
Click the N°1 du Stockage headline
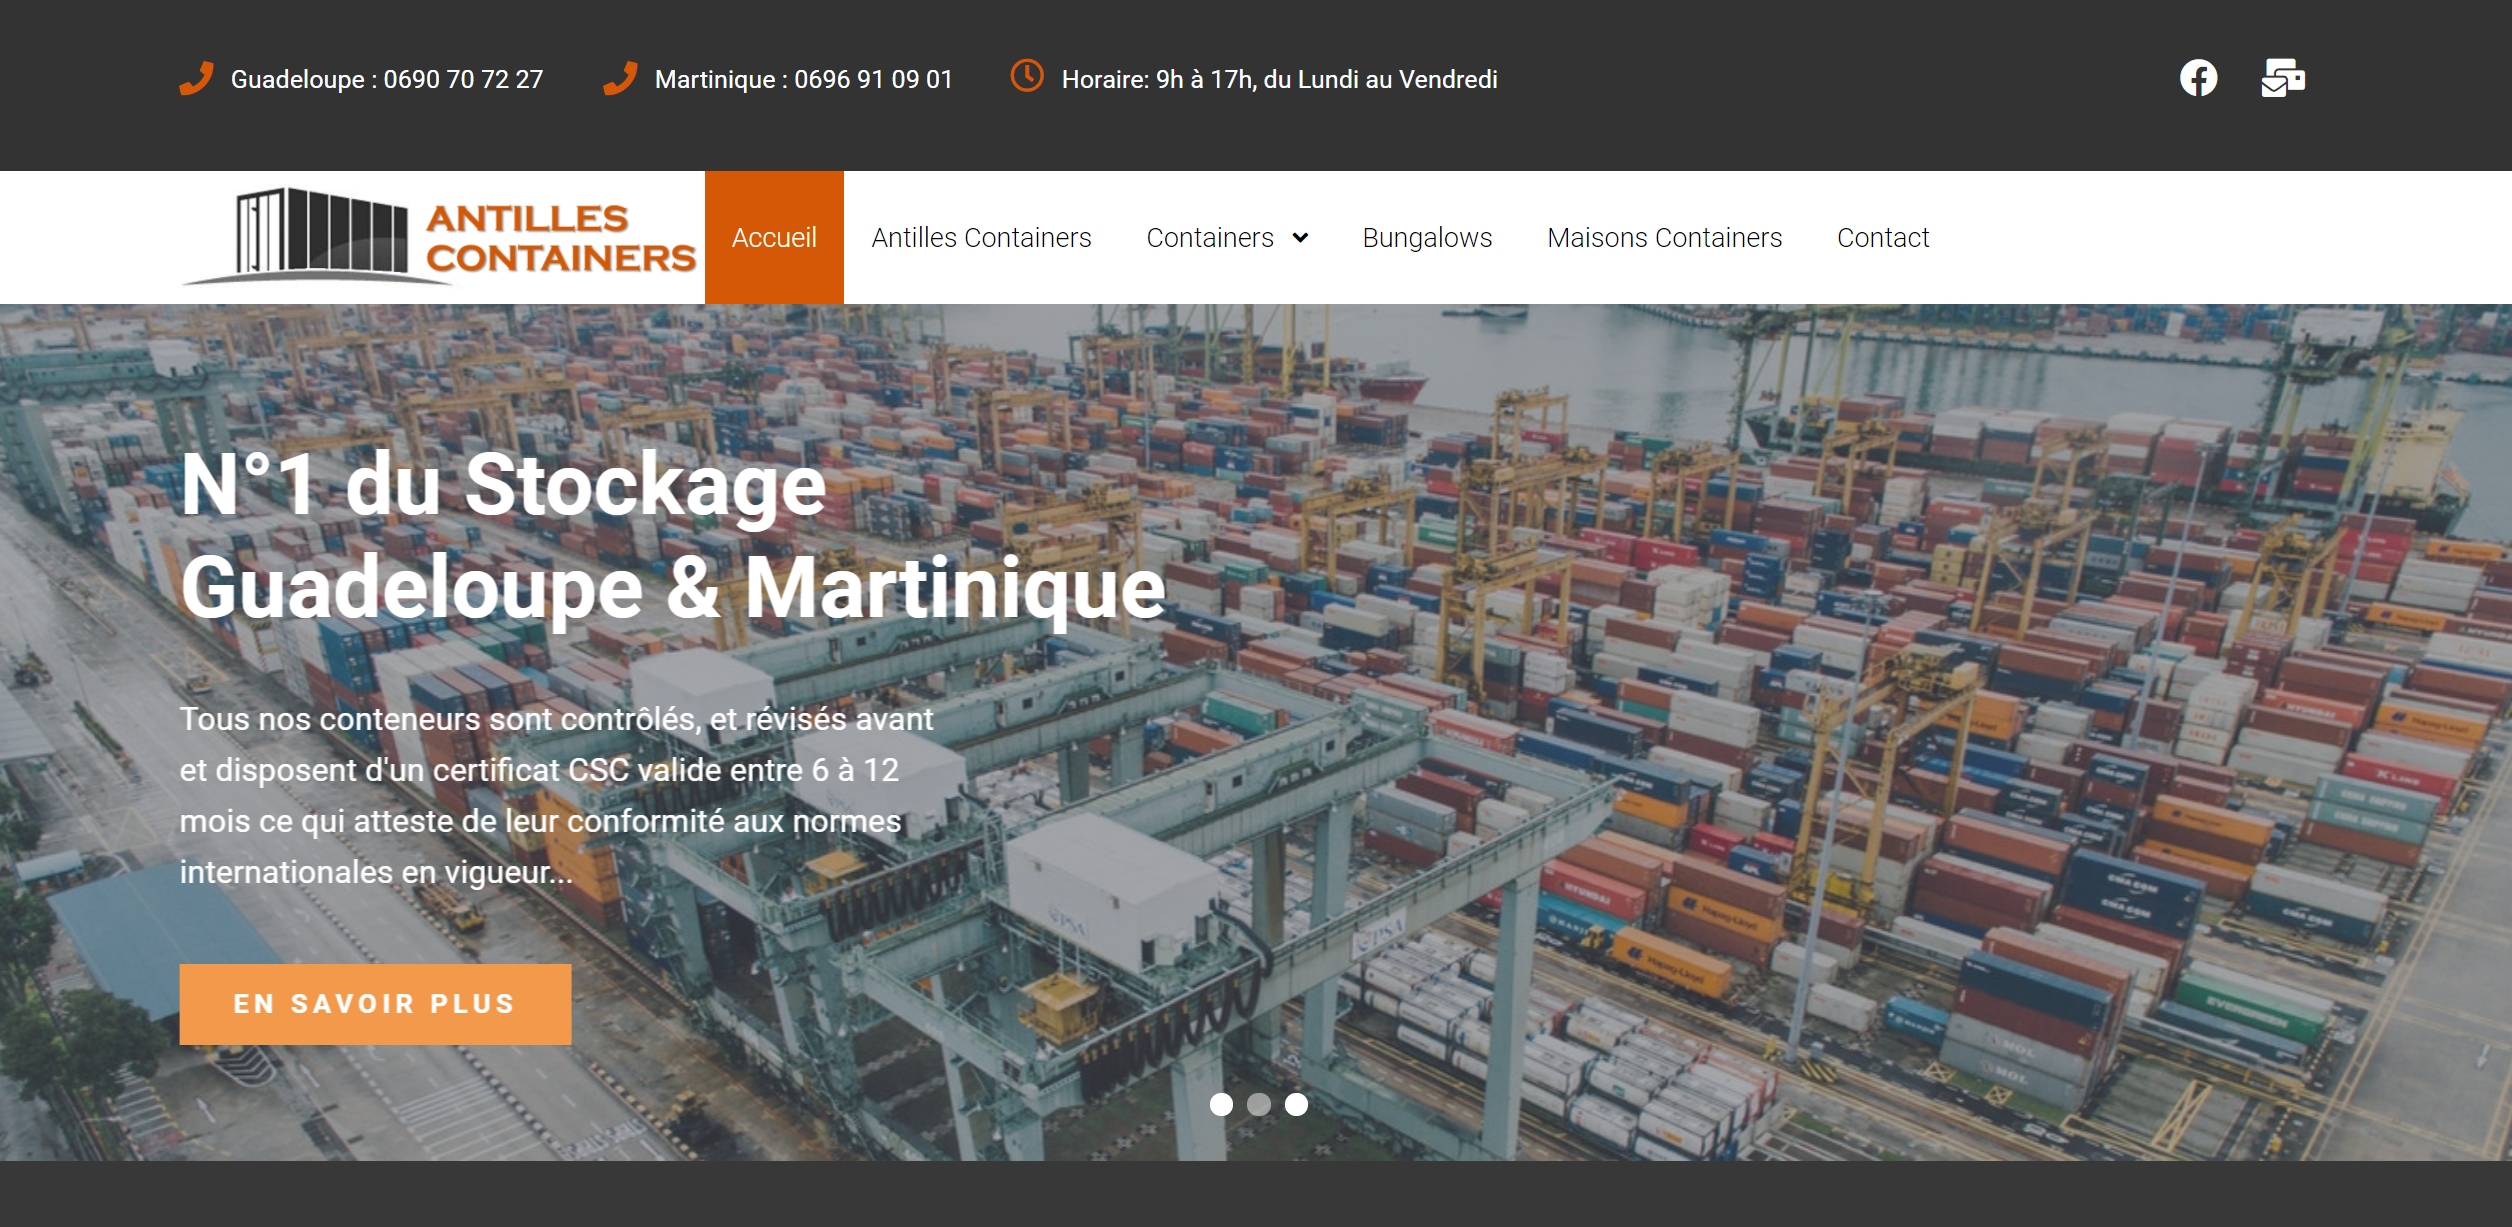(673, 537)
